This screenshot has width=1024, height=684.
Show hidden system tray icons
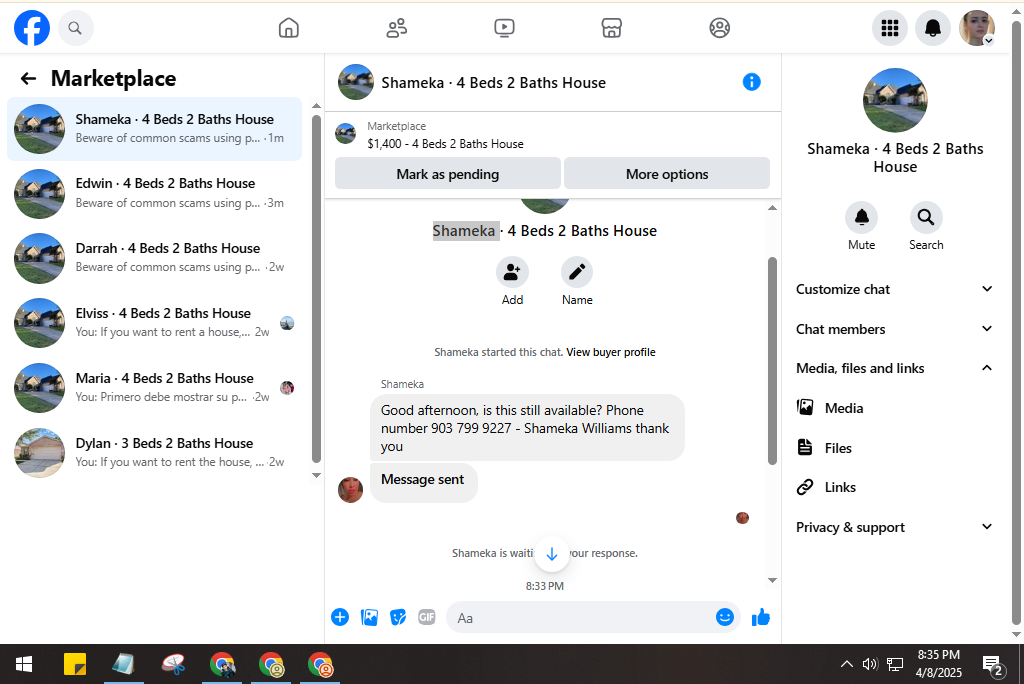846,664
